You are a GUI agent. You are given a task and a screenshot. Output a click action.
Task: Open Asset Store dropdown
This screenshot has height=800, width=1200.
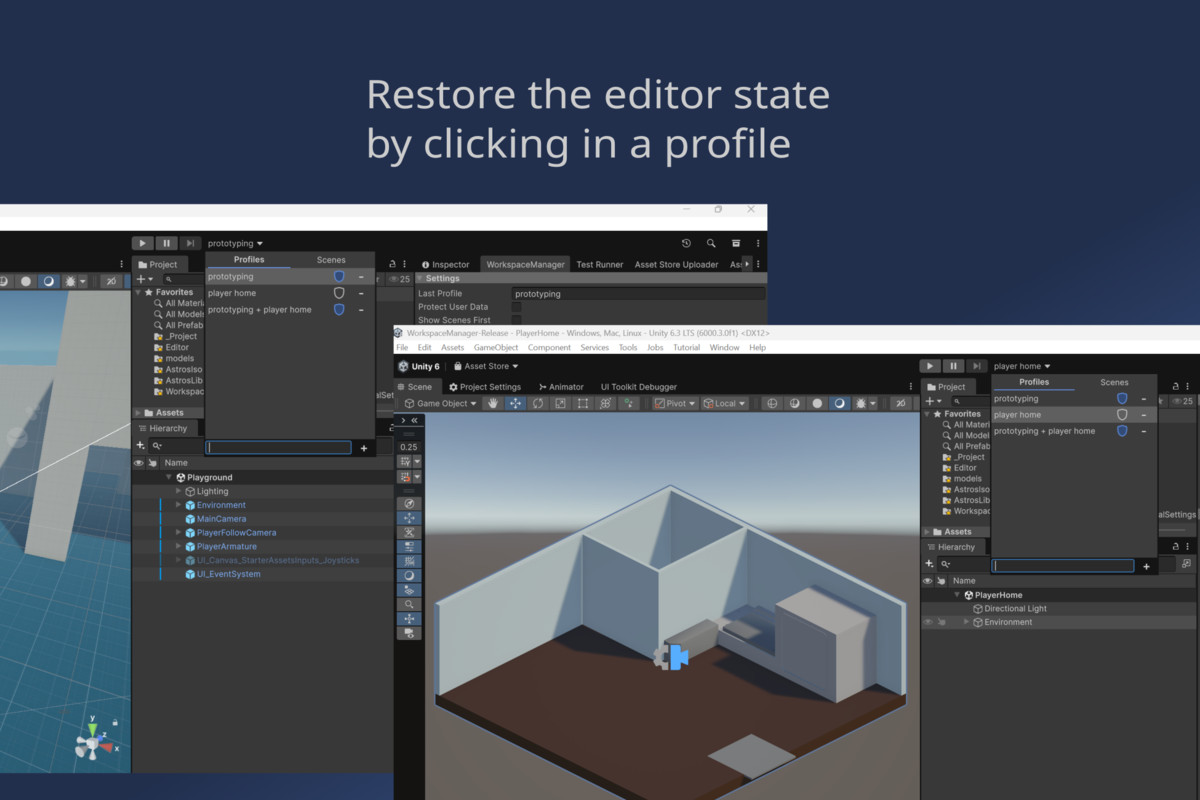(485, 366)
